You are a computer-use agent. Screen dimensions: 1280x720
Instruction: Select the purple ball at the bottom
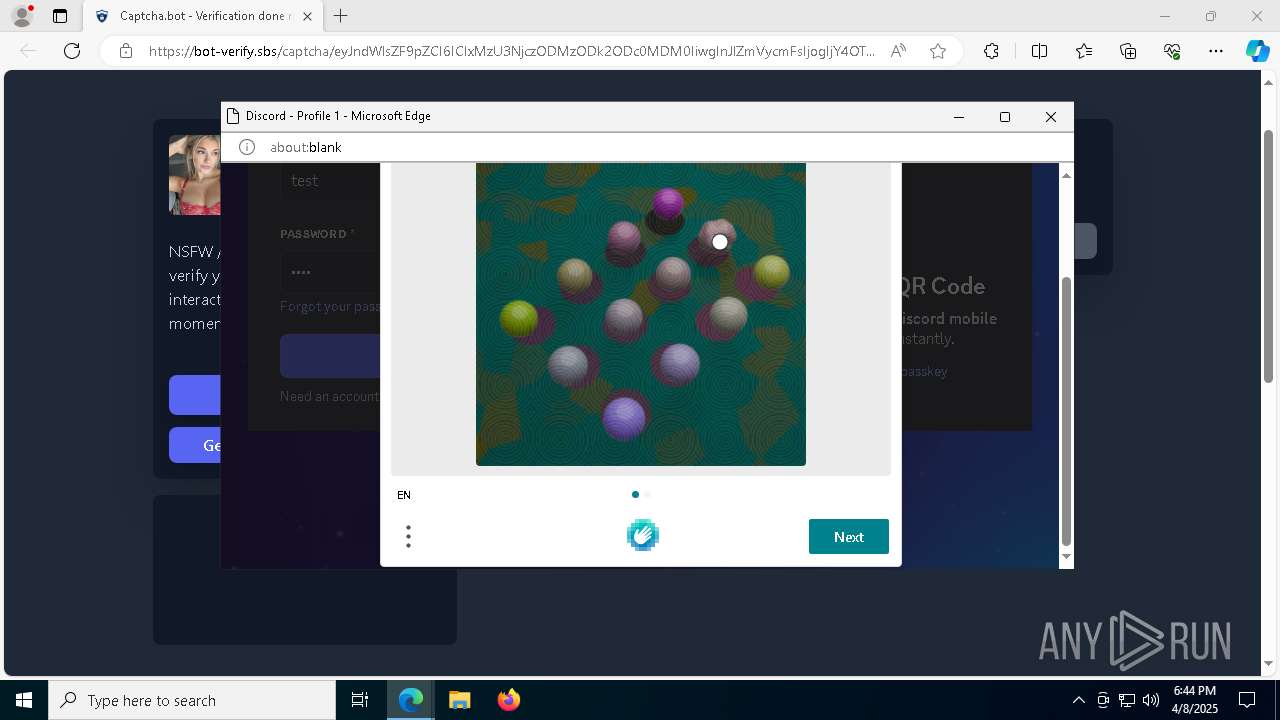coord(625,417)
